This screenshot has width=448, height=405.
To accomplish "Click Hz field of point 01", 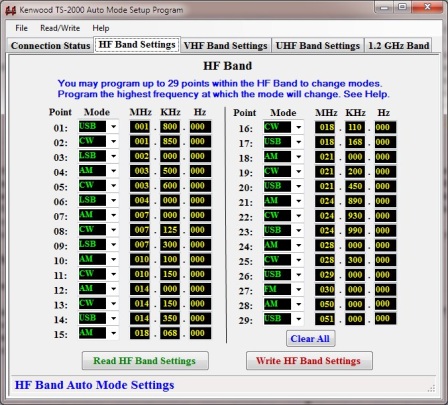I will 200,127.
